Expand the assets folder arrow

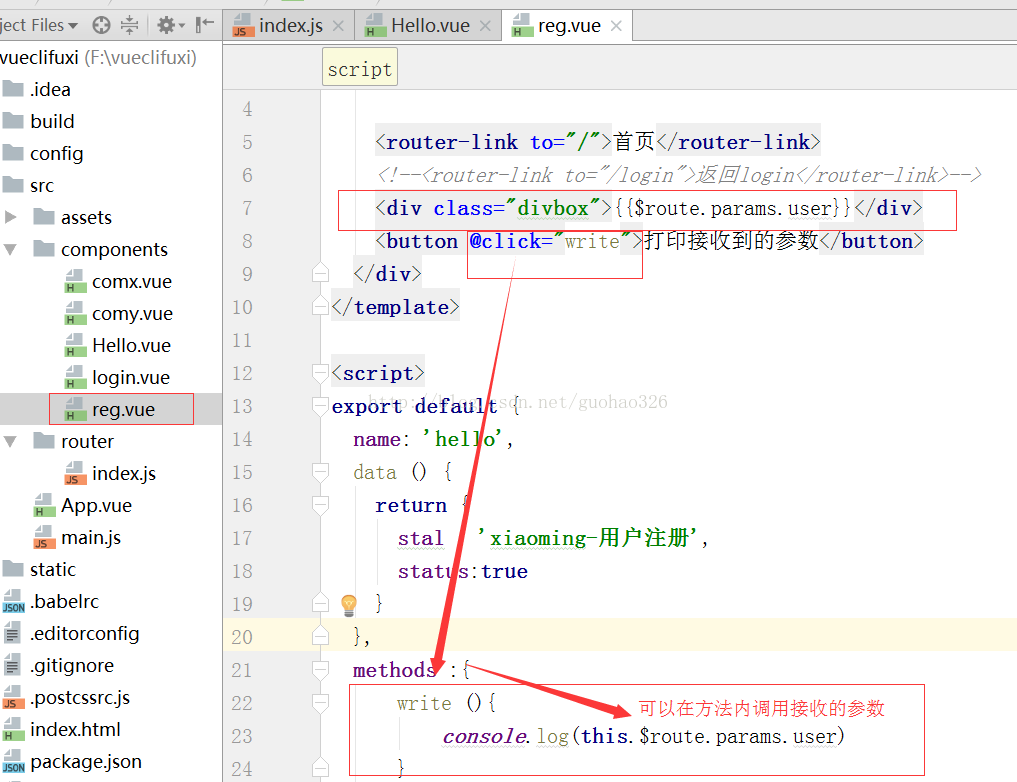(10, 217)
